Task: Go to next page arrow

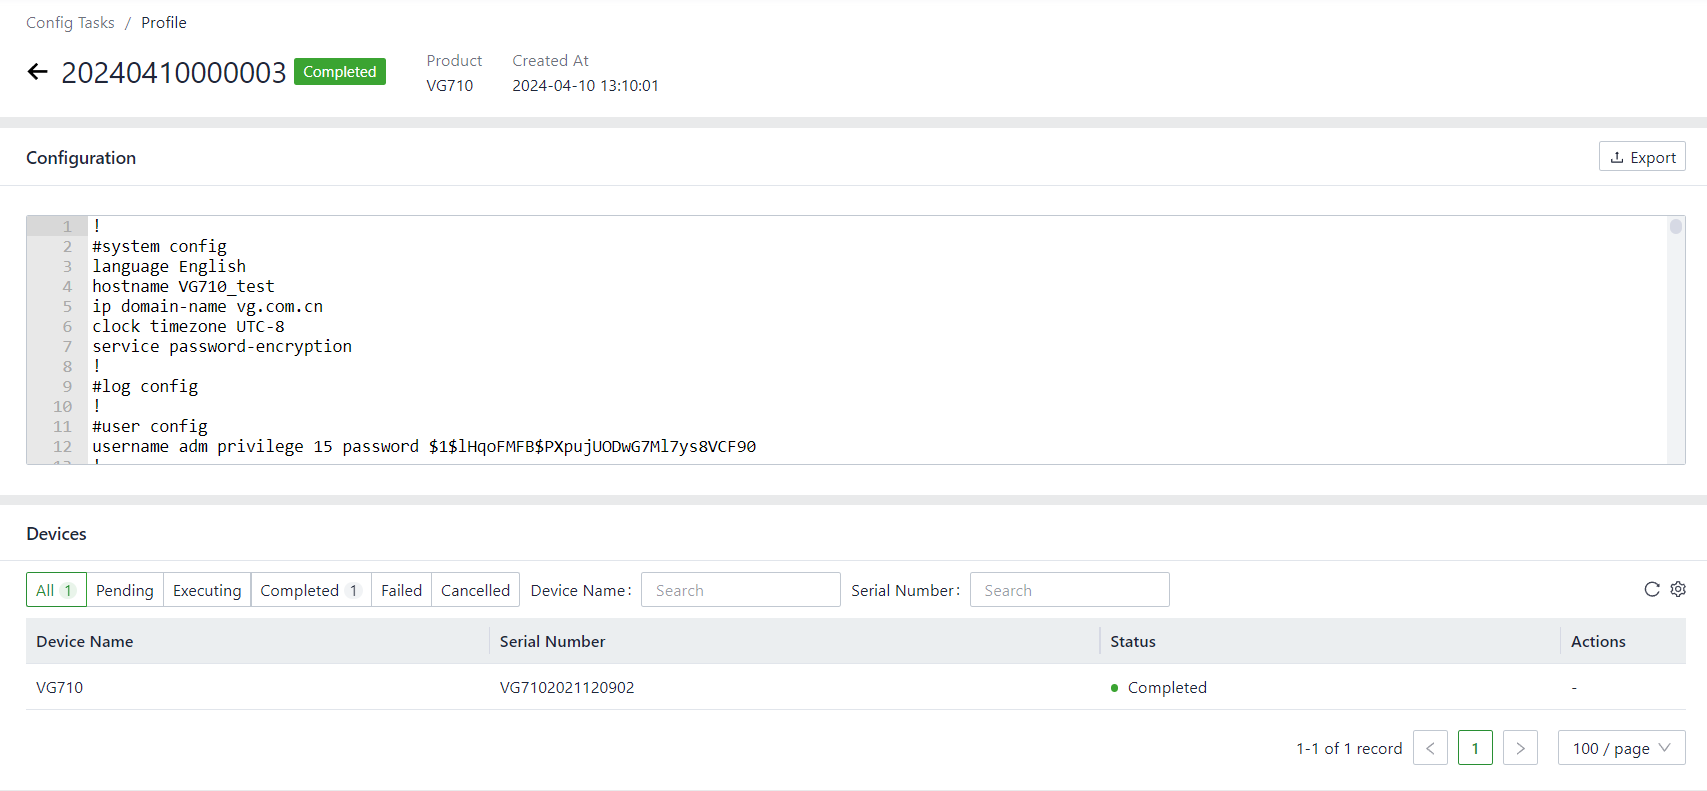Action: 1520,748
